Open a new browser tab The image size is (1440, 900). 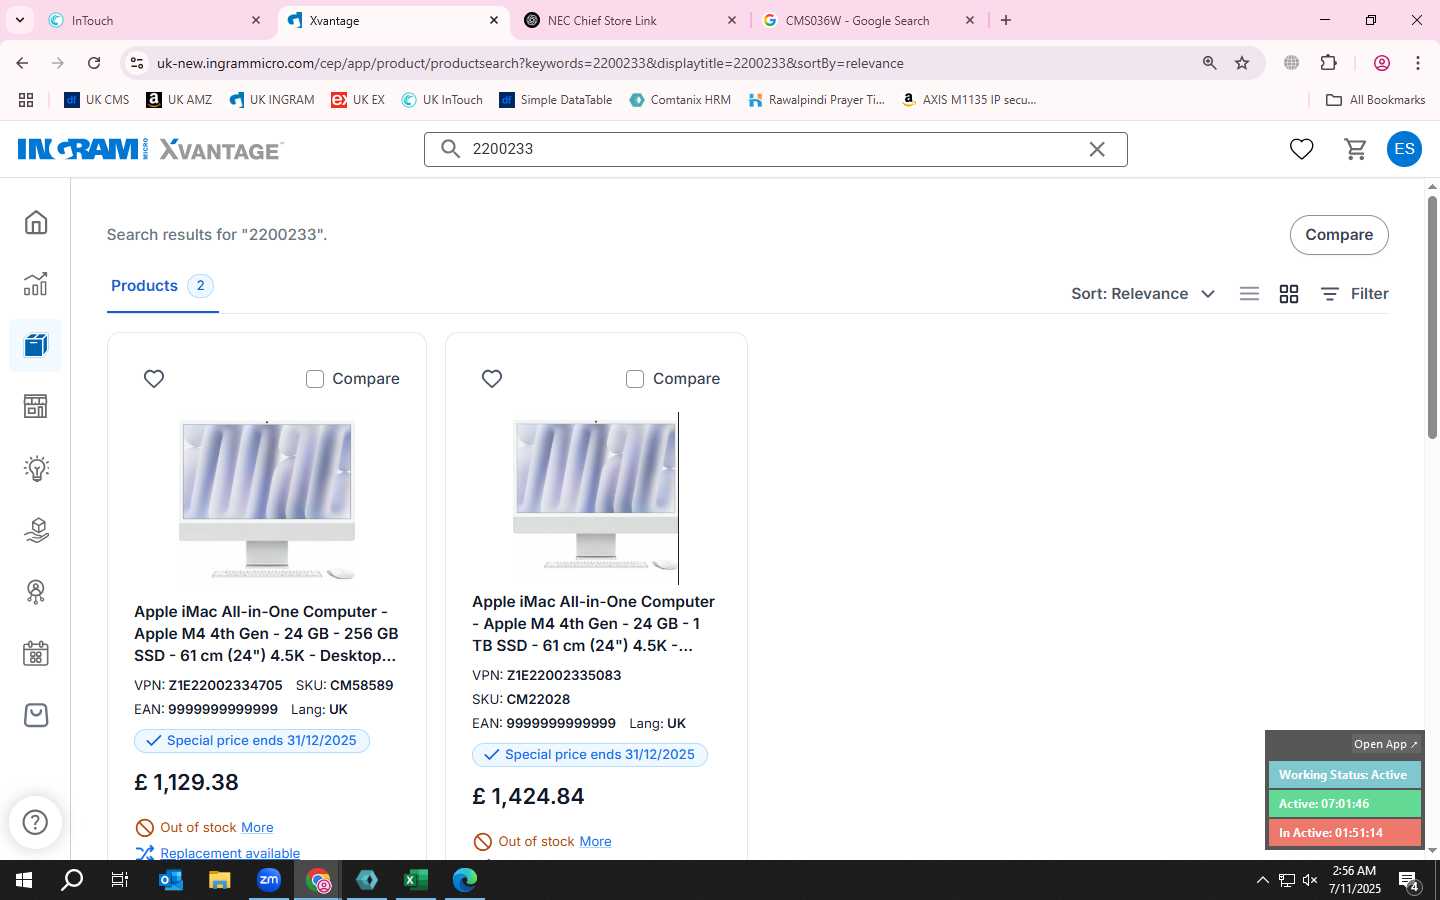[1006, 20]
